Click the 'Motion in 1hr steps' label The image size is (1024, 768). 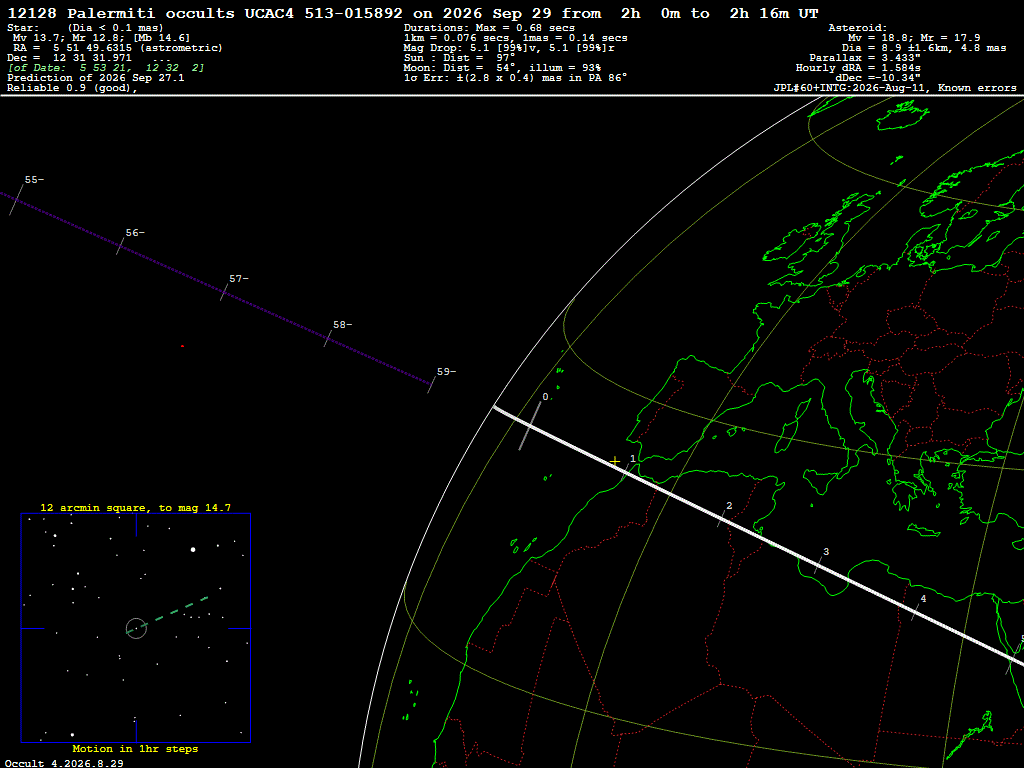(x=135, y=748)
